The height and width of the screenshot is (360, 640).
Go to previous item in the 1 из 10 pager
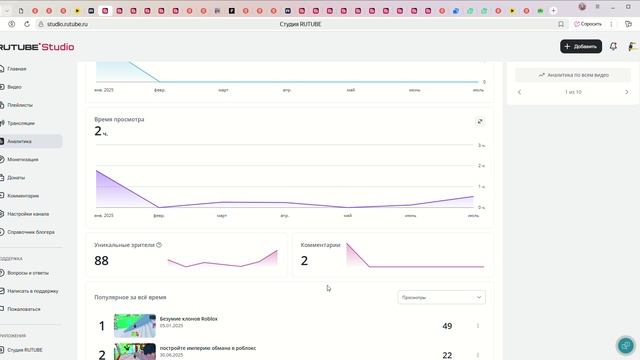point(520,92)
